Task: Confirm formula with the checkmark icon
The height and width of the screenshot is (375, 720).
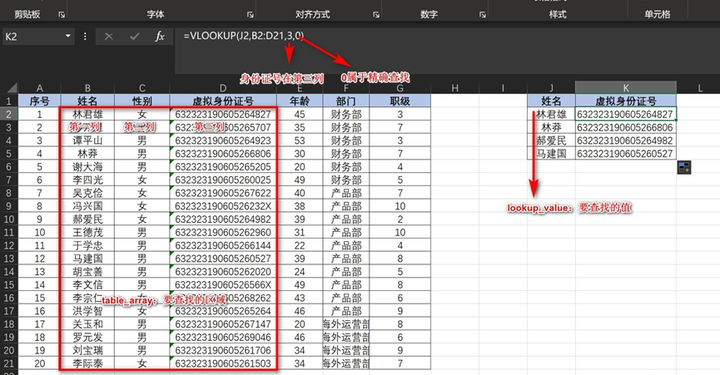Action: [x=134, y=36]
